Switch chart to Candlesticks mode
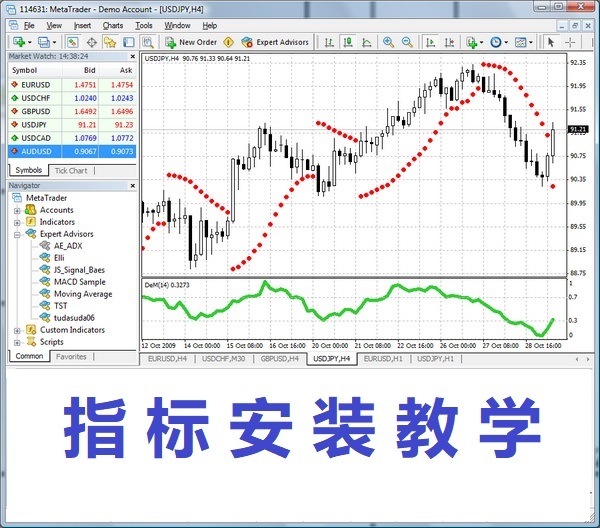Viewport: 600px width, 528px height. coord(348,42)
